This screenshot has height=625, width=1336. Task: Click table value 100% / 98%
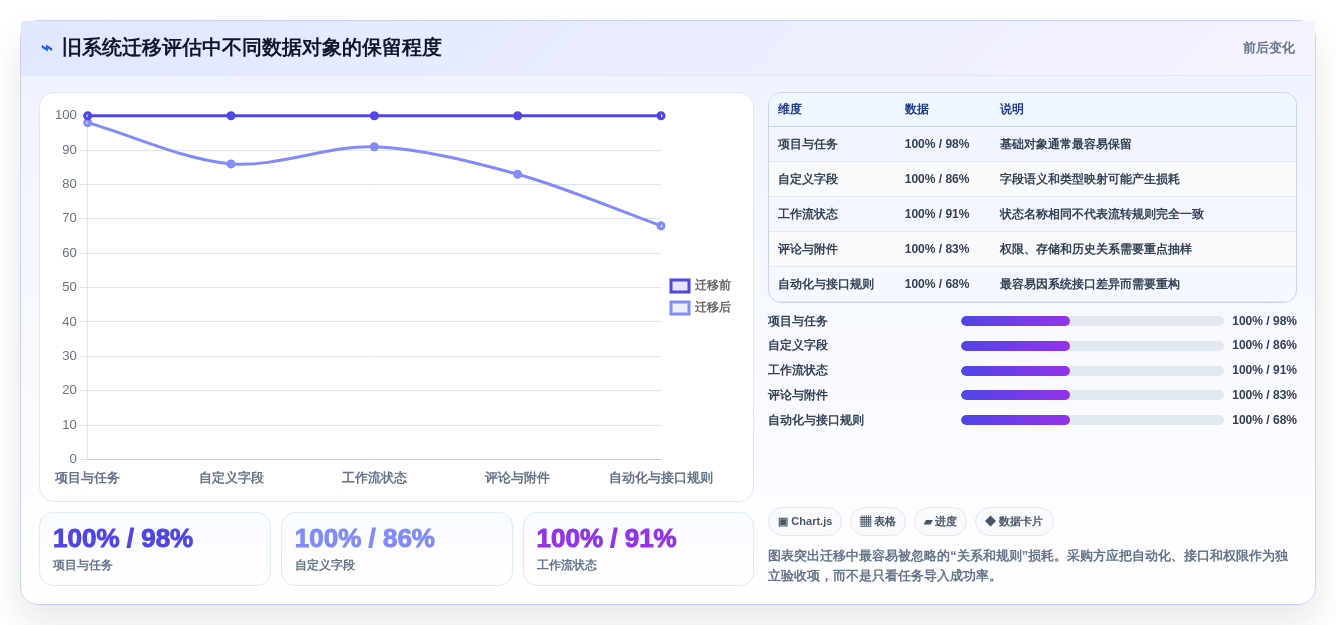pos(937,145)
